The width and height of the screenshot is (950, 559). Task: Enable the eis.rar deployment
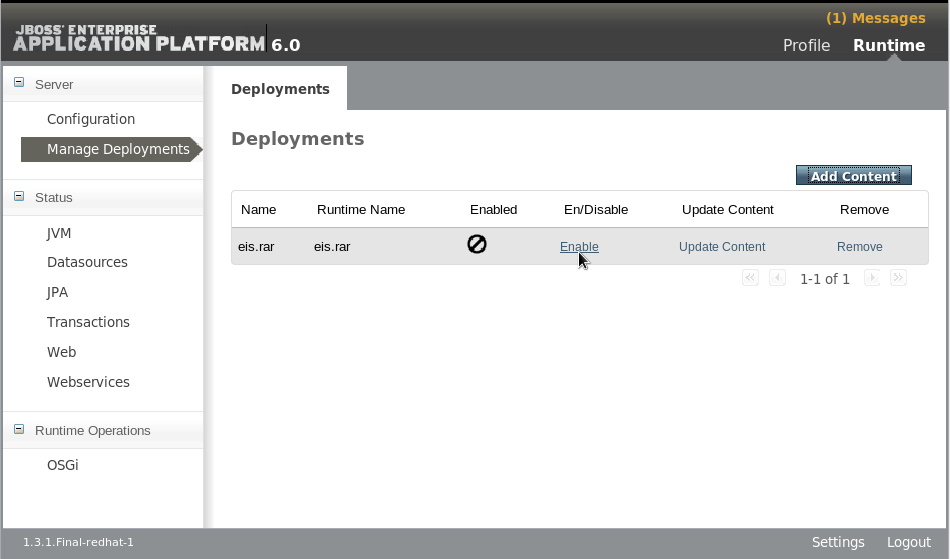(x=579, y=247)
